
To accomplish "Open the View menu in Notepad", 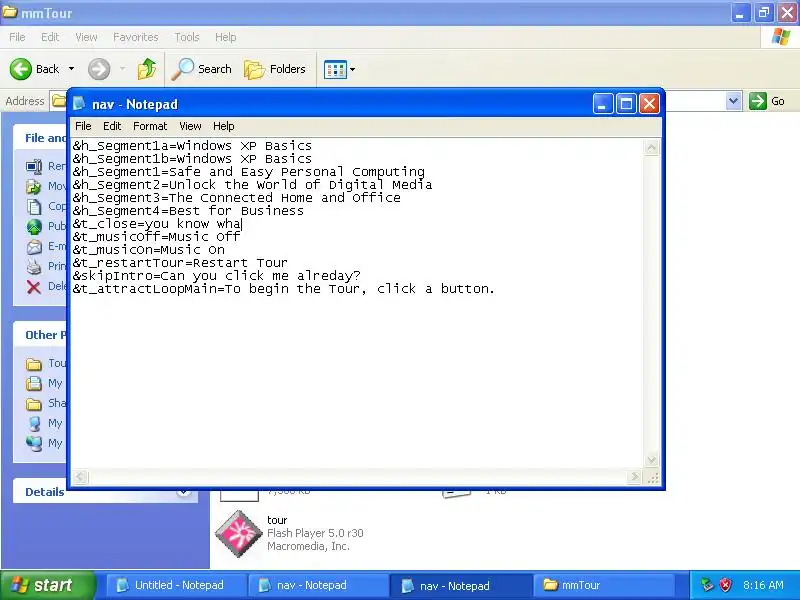I will click(x=190, y=126).
